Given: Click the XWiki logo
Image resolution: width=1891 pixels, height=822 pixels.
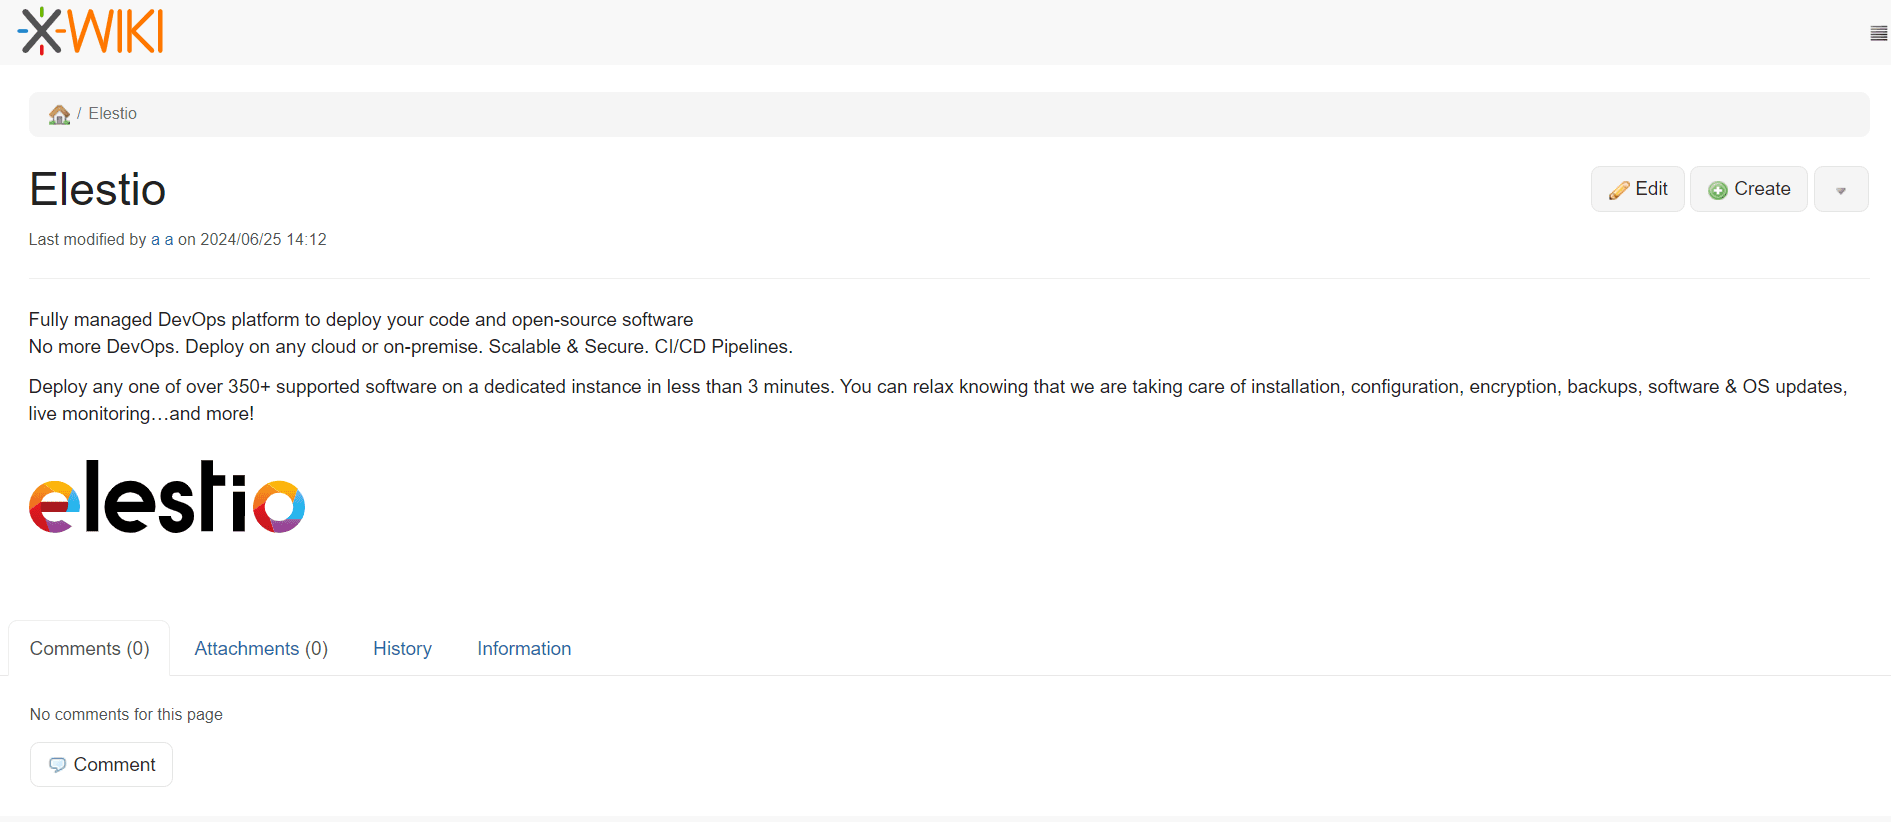Looking at the screenshot, I should pos(91,31).
